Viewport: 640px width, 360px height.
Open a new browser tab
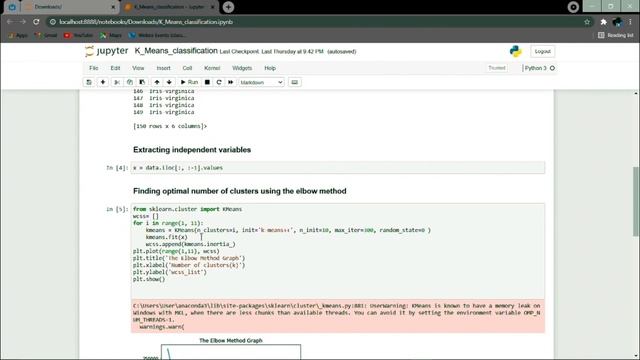click(229, 7)
